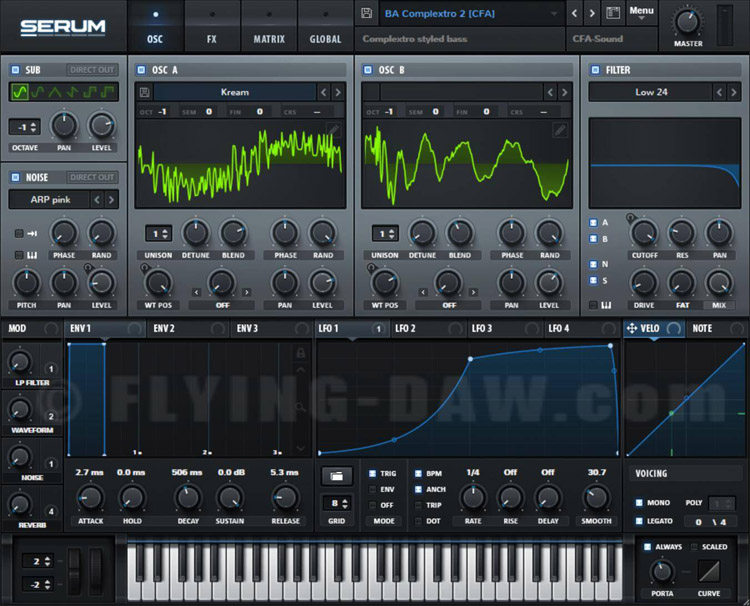
Task: Open the Menu button
Action: pyautogui.click(x=641, y=13)
